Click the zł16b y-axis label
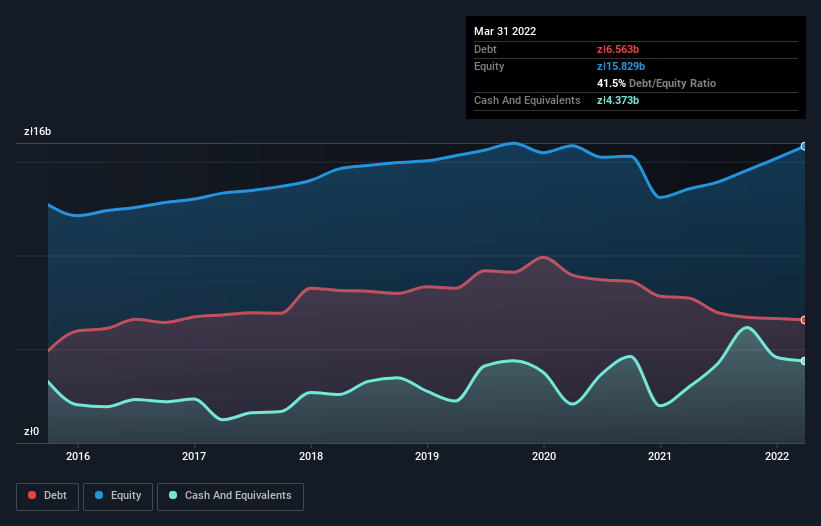 (x=38, y=131)
